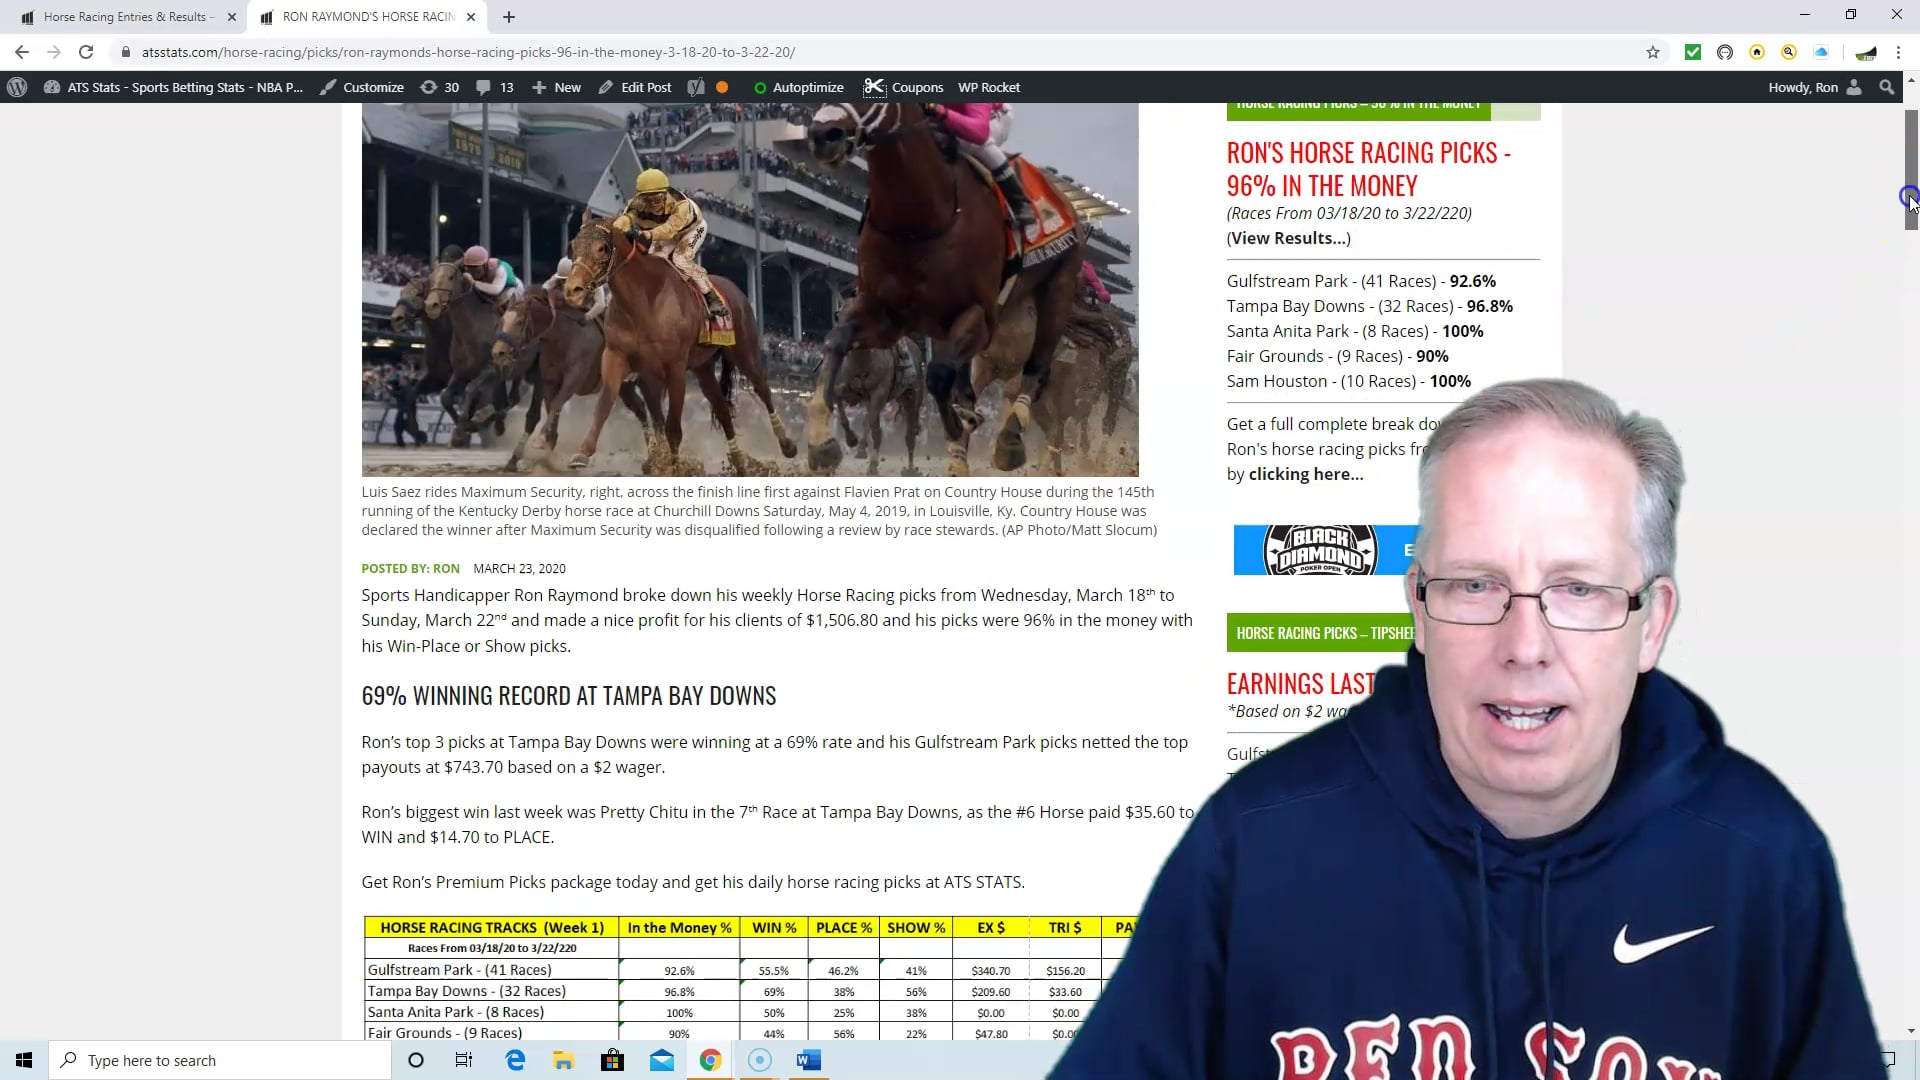The height and width of the screenshot is (1080, 1920).
Task: Open Ron's Horse Racing Picks sidebar headline
Action: click(x=1368, y=169)
